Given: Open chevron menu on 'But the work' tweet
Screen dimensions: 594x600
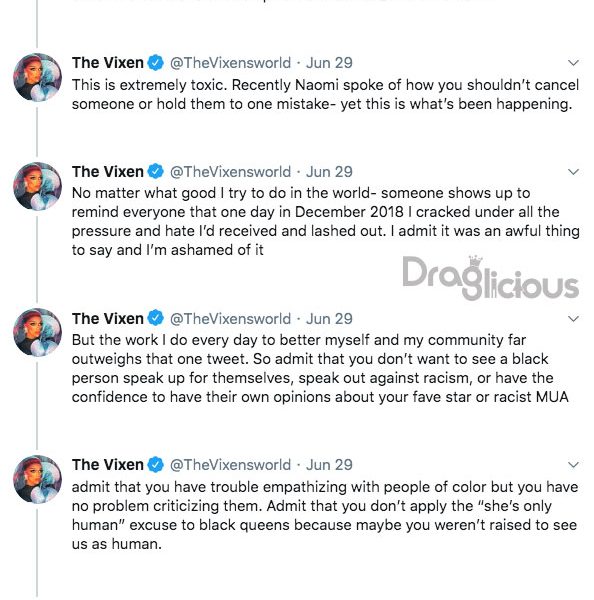Looking at the screenshot, I should click(573, 319).
